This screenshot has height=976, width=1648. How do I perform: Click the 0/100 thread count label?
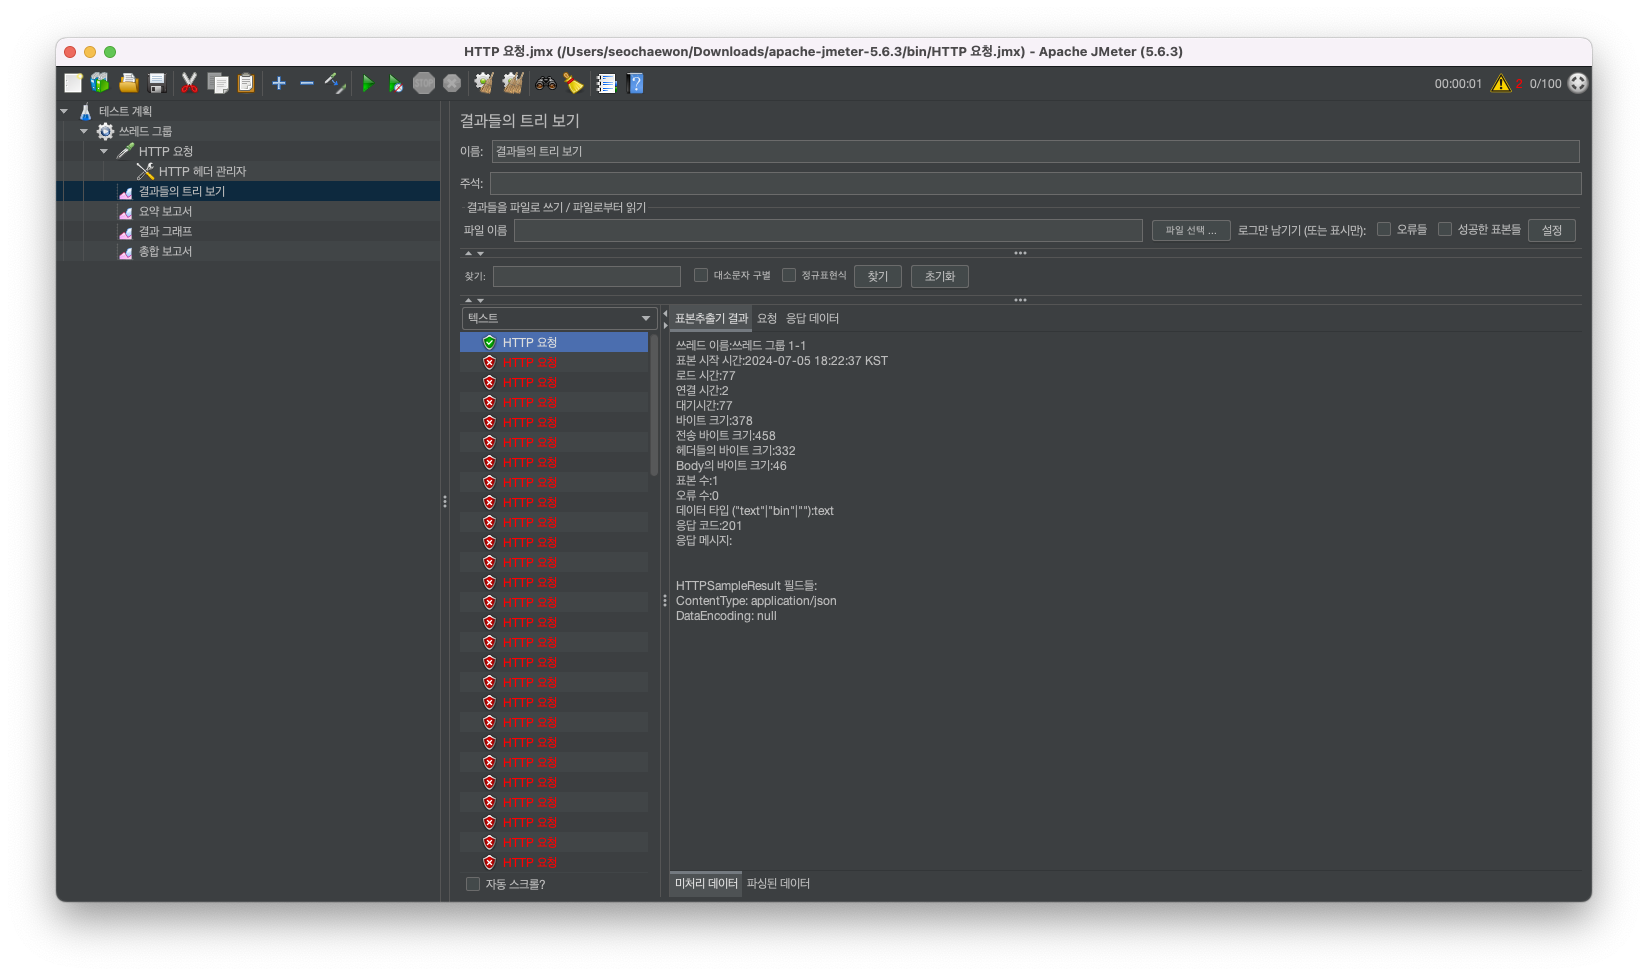(1545, 84)
